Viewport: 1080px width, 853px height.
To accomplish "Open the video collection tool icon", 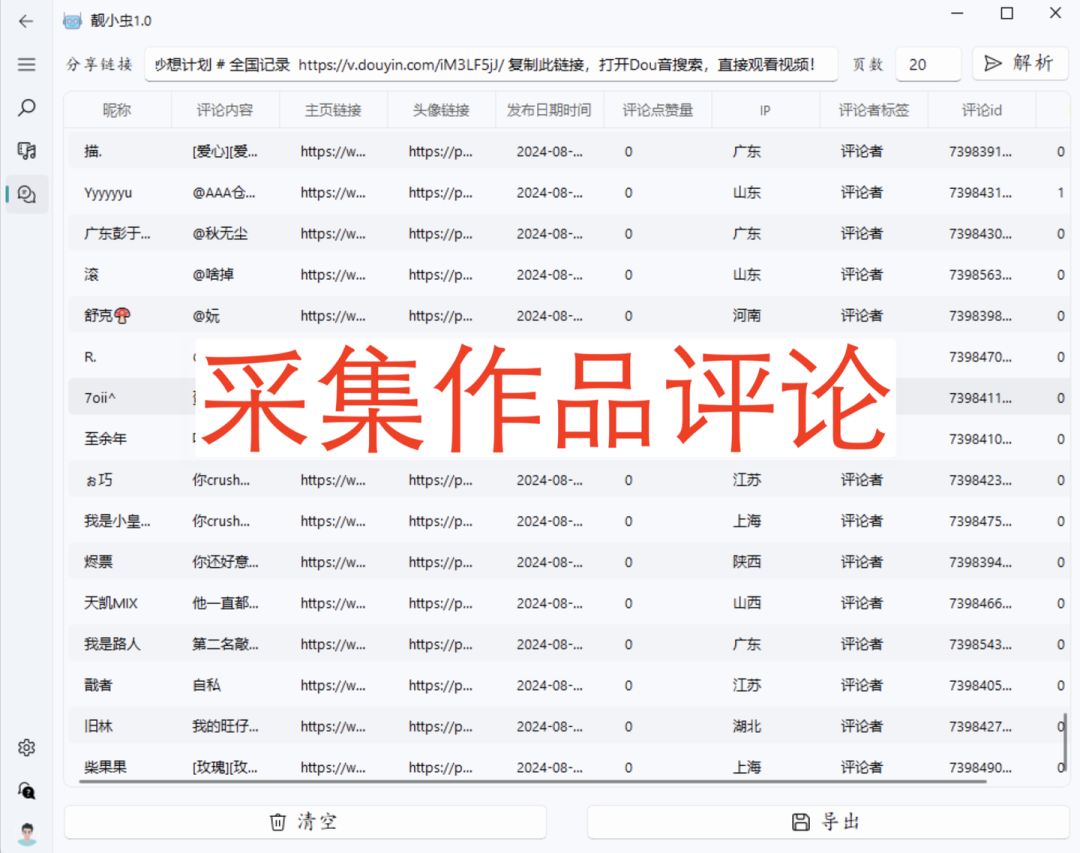I will pyautogui.click(x=26, y=150).
